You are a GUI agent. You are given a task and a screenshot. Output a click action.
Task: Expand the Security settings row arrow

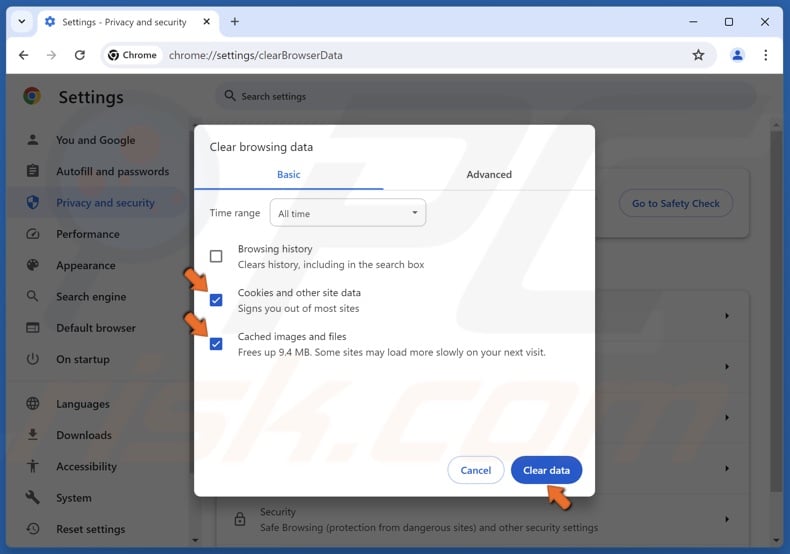[727, 519]
